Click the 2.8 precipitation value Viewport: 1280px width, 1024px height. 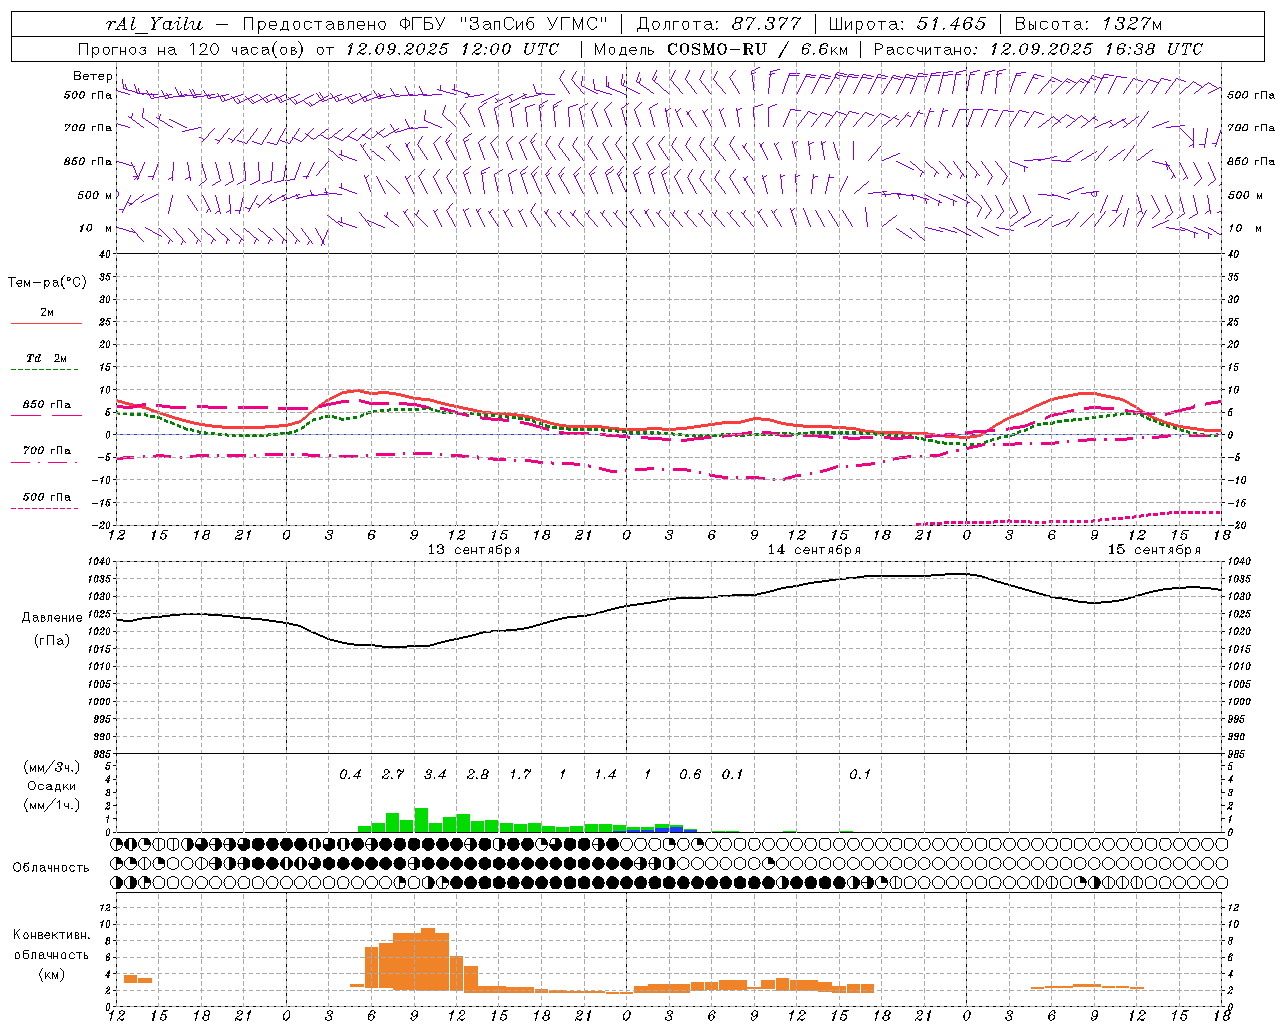point(478,775)
